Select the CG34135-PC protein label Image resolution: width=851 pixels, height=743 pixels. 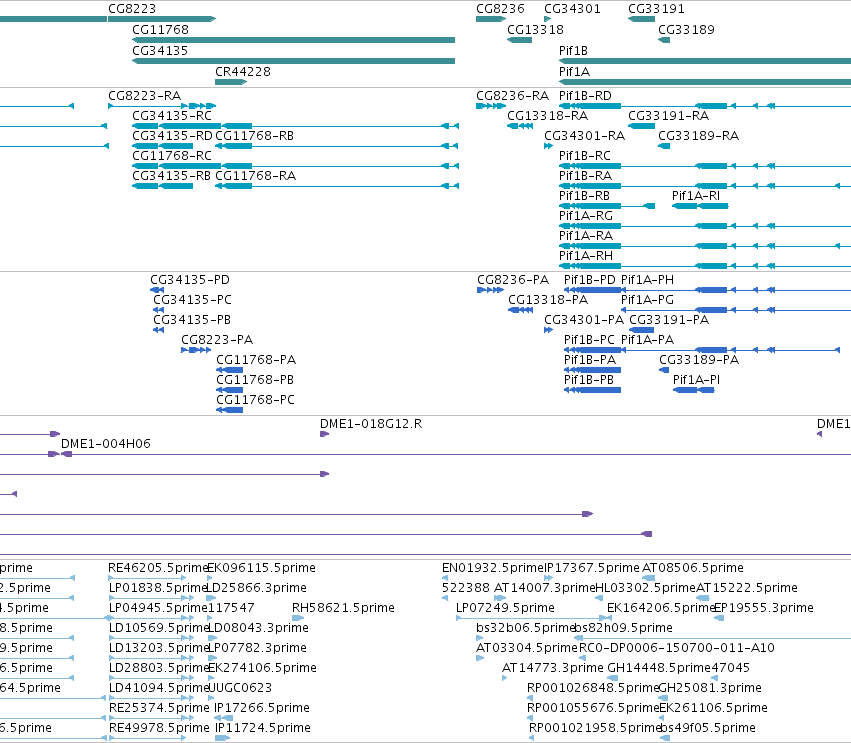[x=192, y=300]
